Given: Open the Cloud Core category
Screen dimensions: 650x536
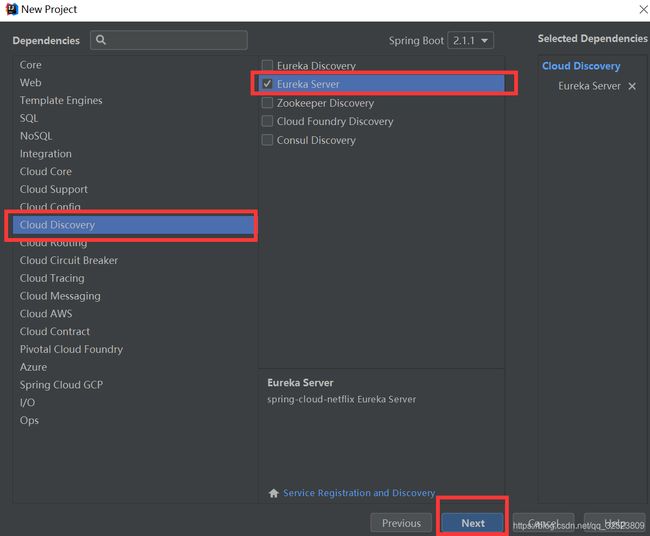Looking at the screenshot, I should click(x=46, y=172).
